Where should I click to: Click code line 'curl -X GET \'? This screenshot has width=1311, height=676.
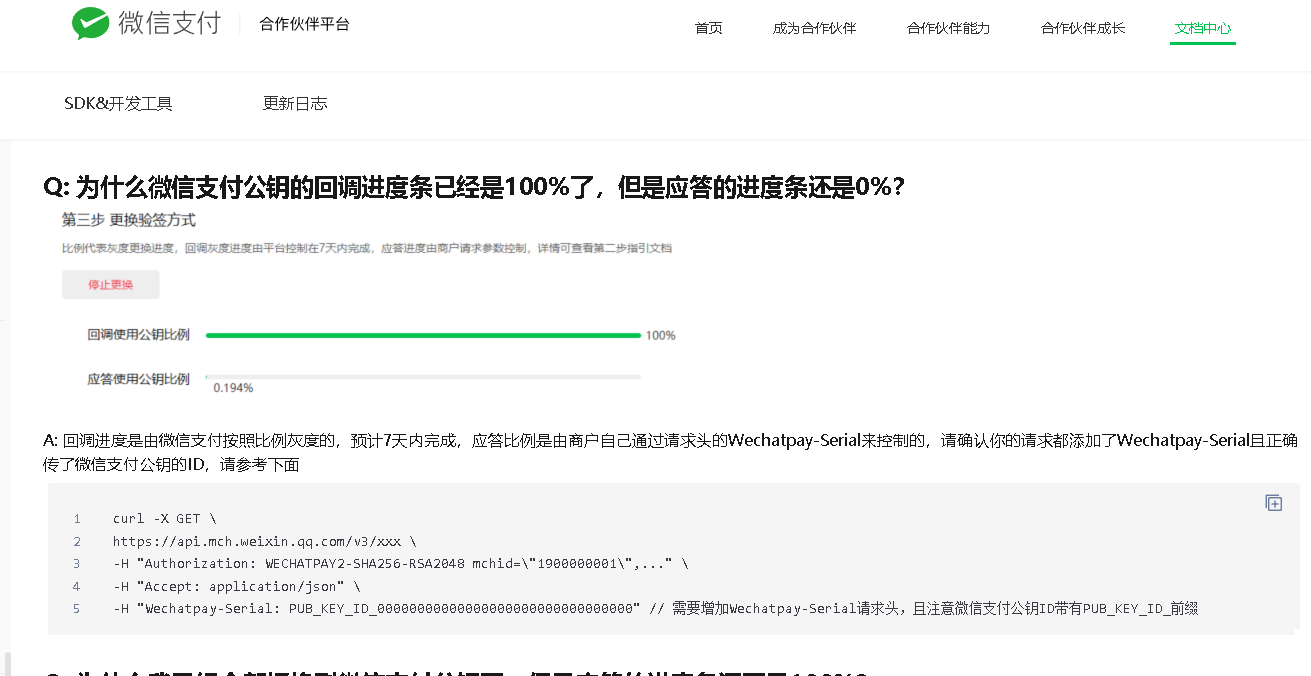(164, 519)
